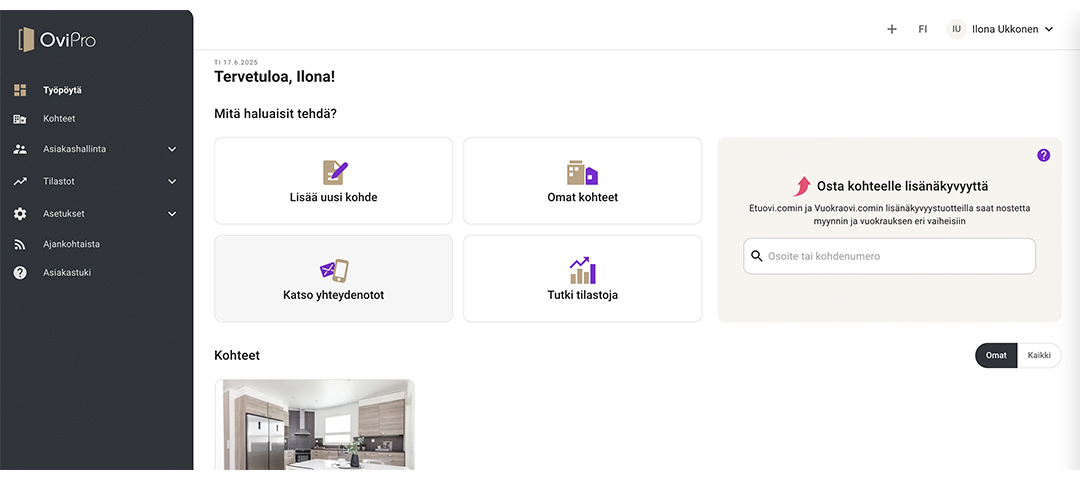Click the plus icon in top bar
Screen dimensions: 1080x480
pos(891,30)
